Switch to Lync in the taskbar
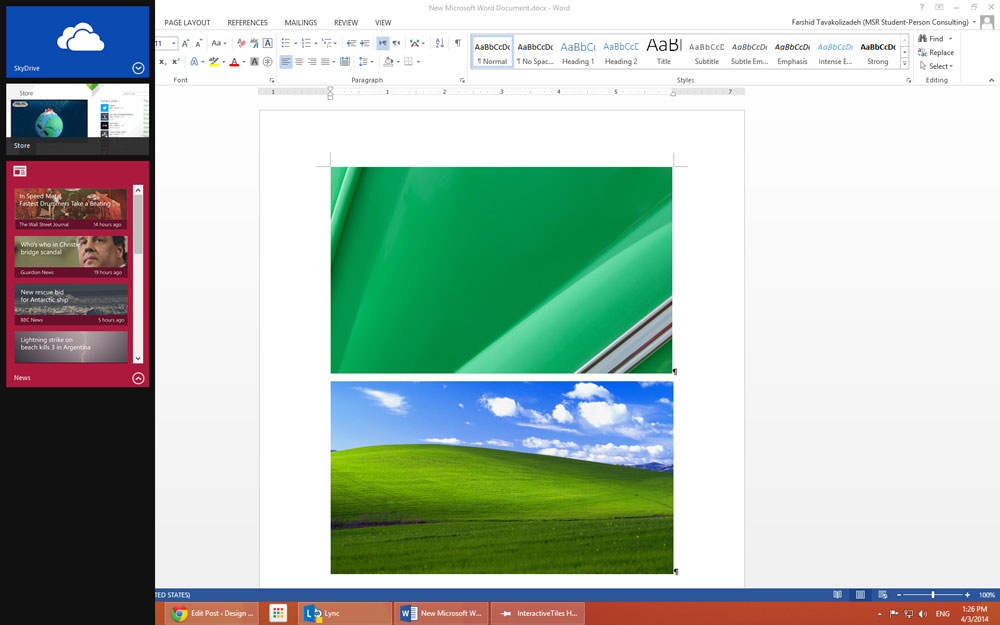This screenshot has height=625, width=1000. click(344, 614)
